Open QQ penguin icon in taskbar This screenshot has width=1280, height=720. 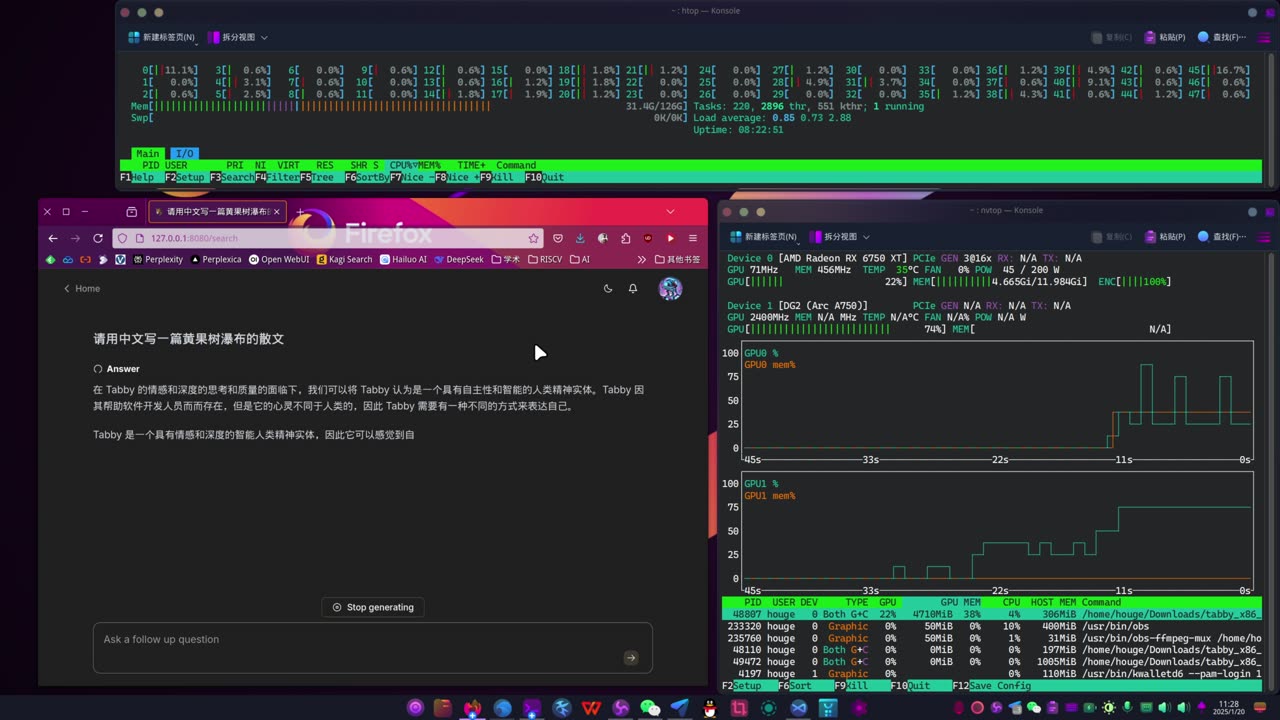tap(709, 708)
